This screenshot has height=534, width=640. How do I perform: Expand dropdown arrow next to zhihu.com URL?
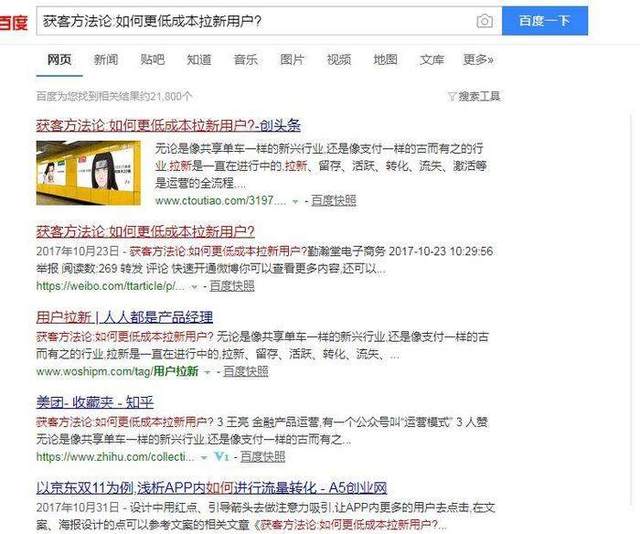click(x=203, y=457)
